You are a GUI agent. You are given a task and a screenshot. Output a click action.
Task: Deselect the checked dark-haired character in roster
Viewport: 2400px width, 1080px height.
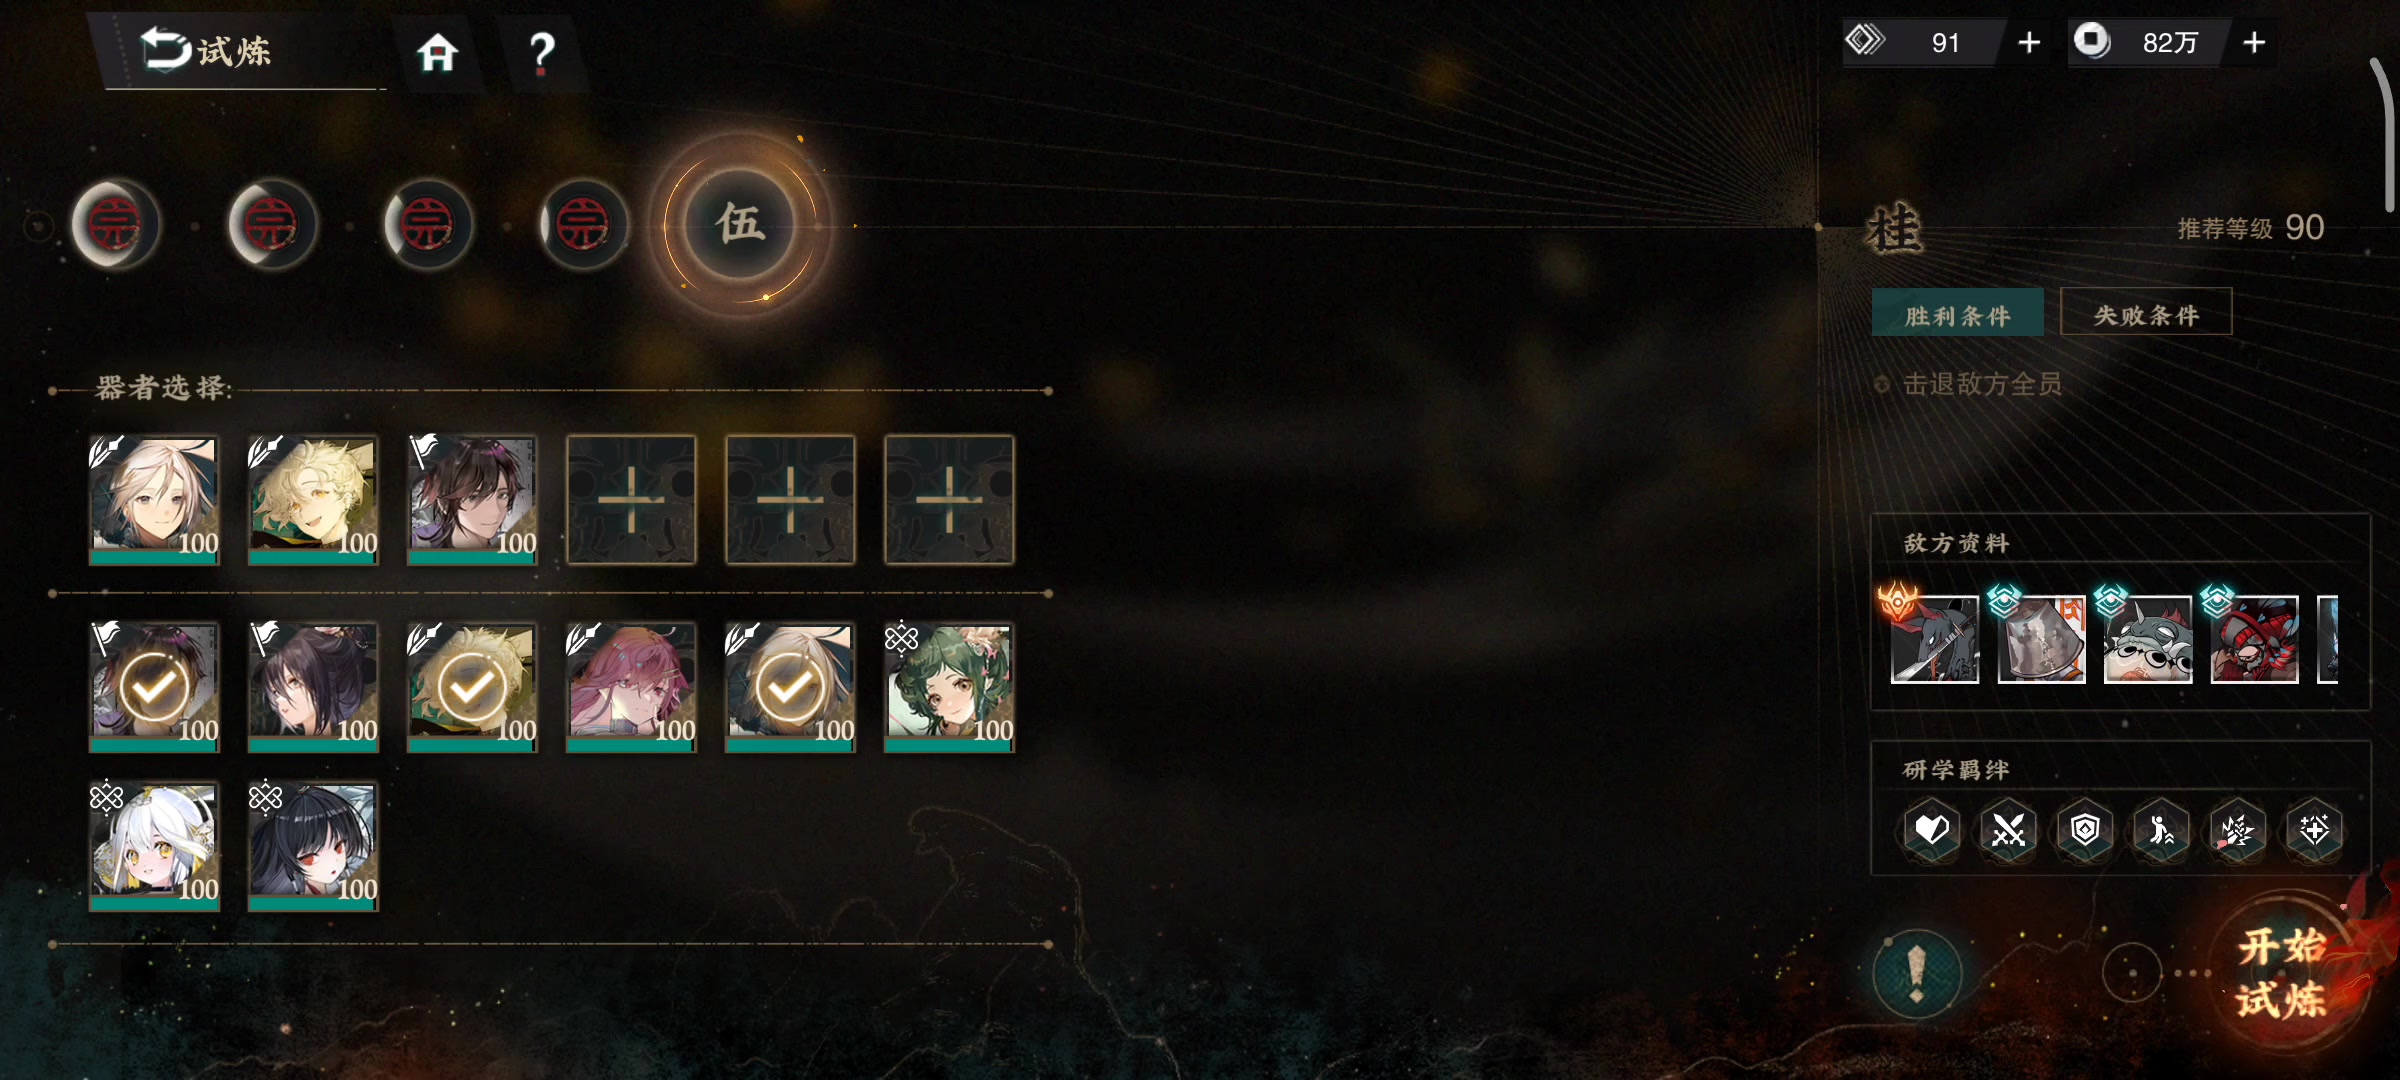coord(154,688)
